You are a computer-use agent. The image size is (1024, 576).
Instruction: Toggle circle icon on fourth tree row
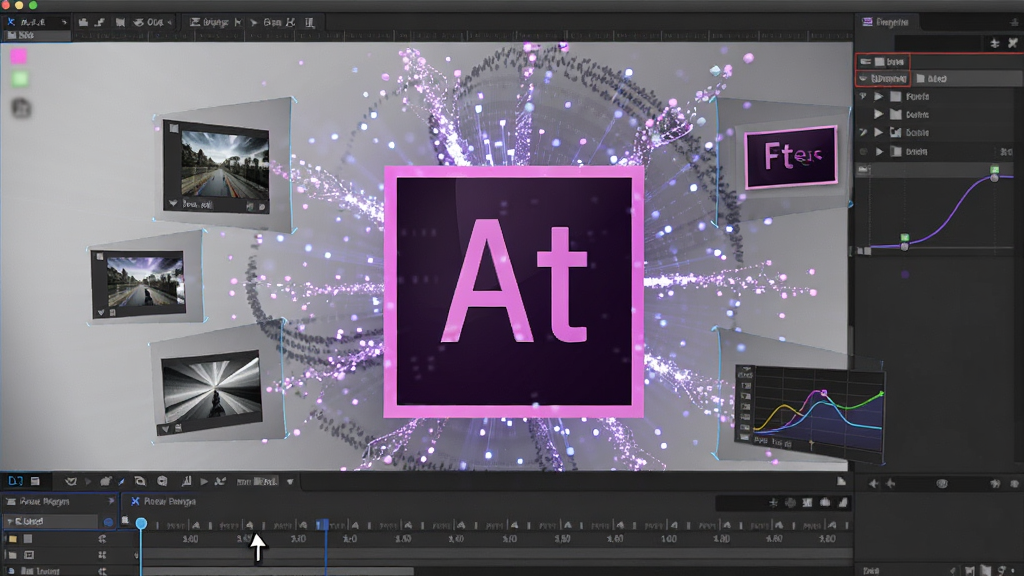(x=863, y=152)
